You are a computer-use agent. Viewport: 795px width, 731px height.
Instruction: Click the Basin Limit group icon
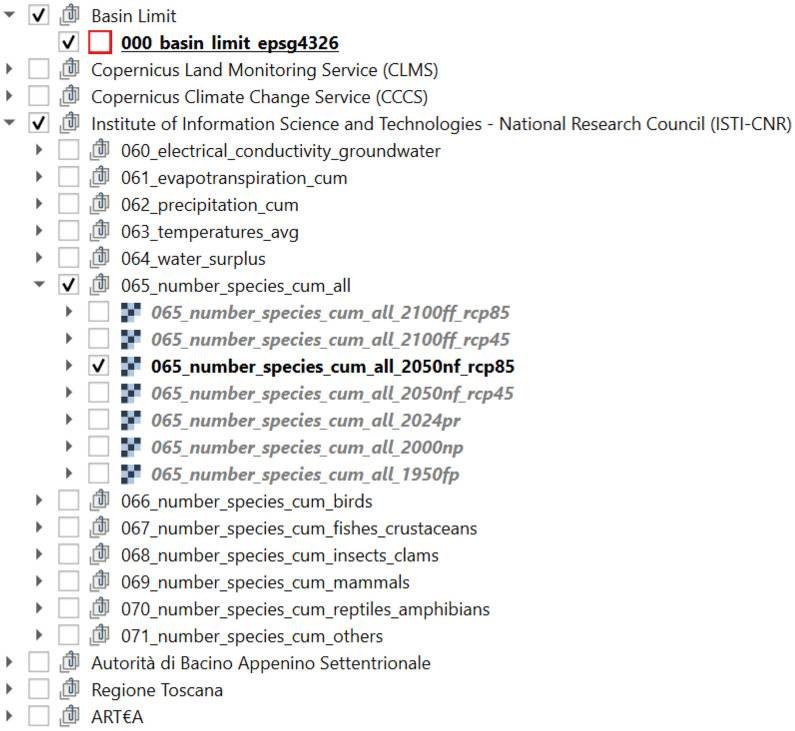tap(69, 15)
